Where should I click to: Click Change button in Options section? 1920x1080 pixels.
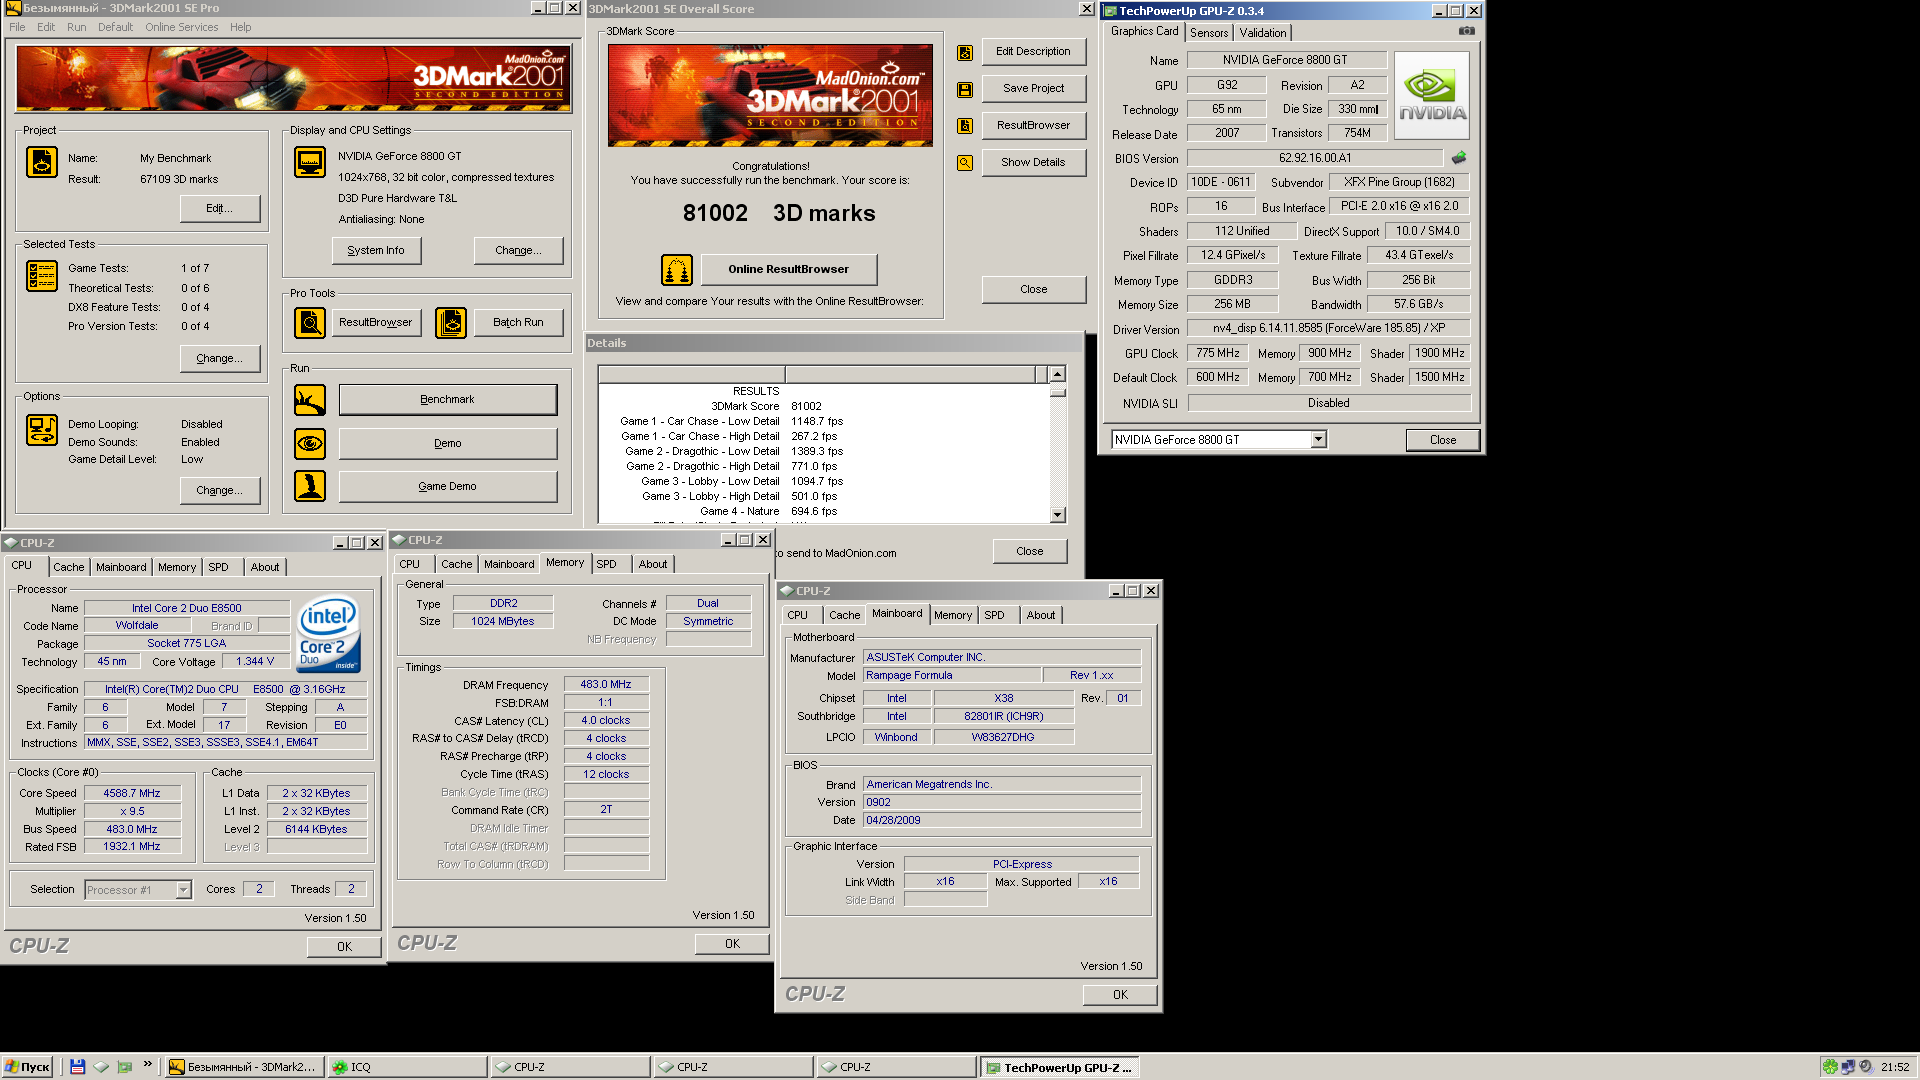click(x=220, y=491)
